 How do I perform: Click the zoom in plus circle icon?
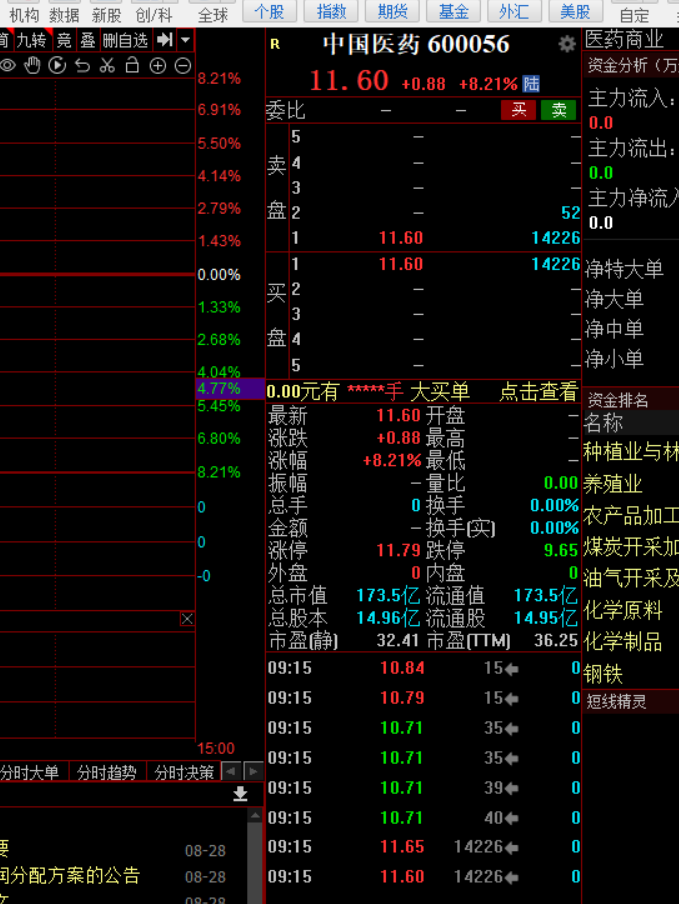[x=157, y=66]
